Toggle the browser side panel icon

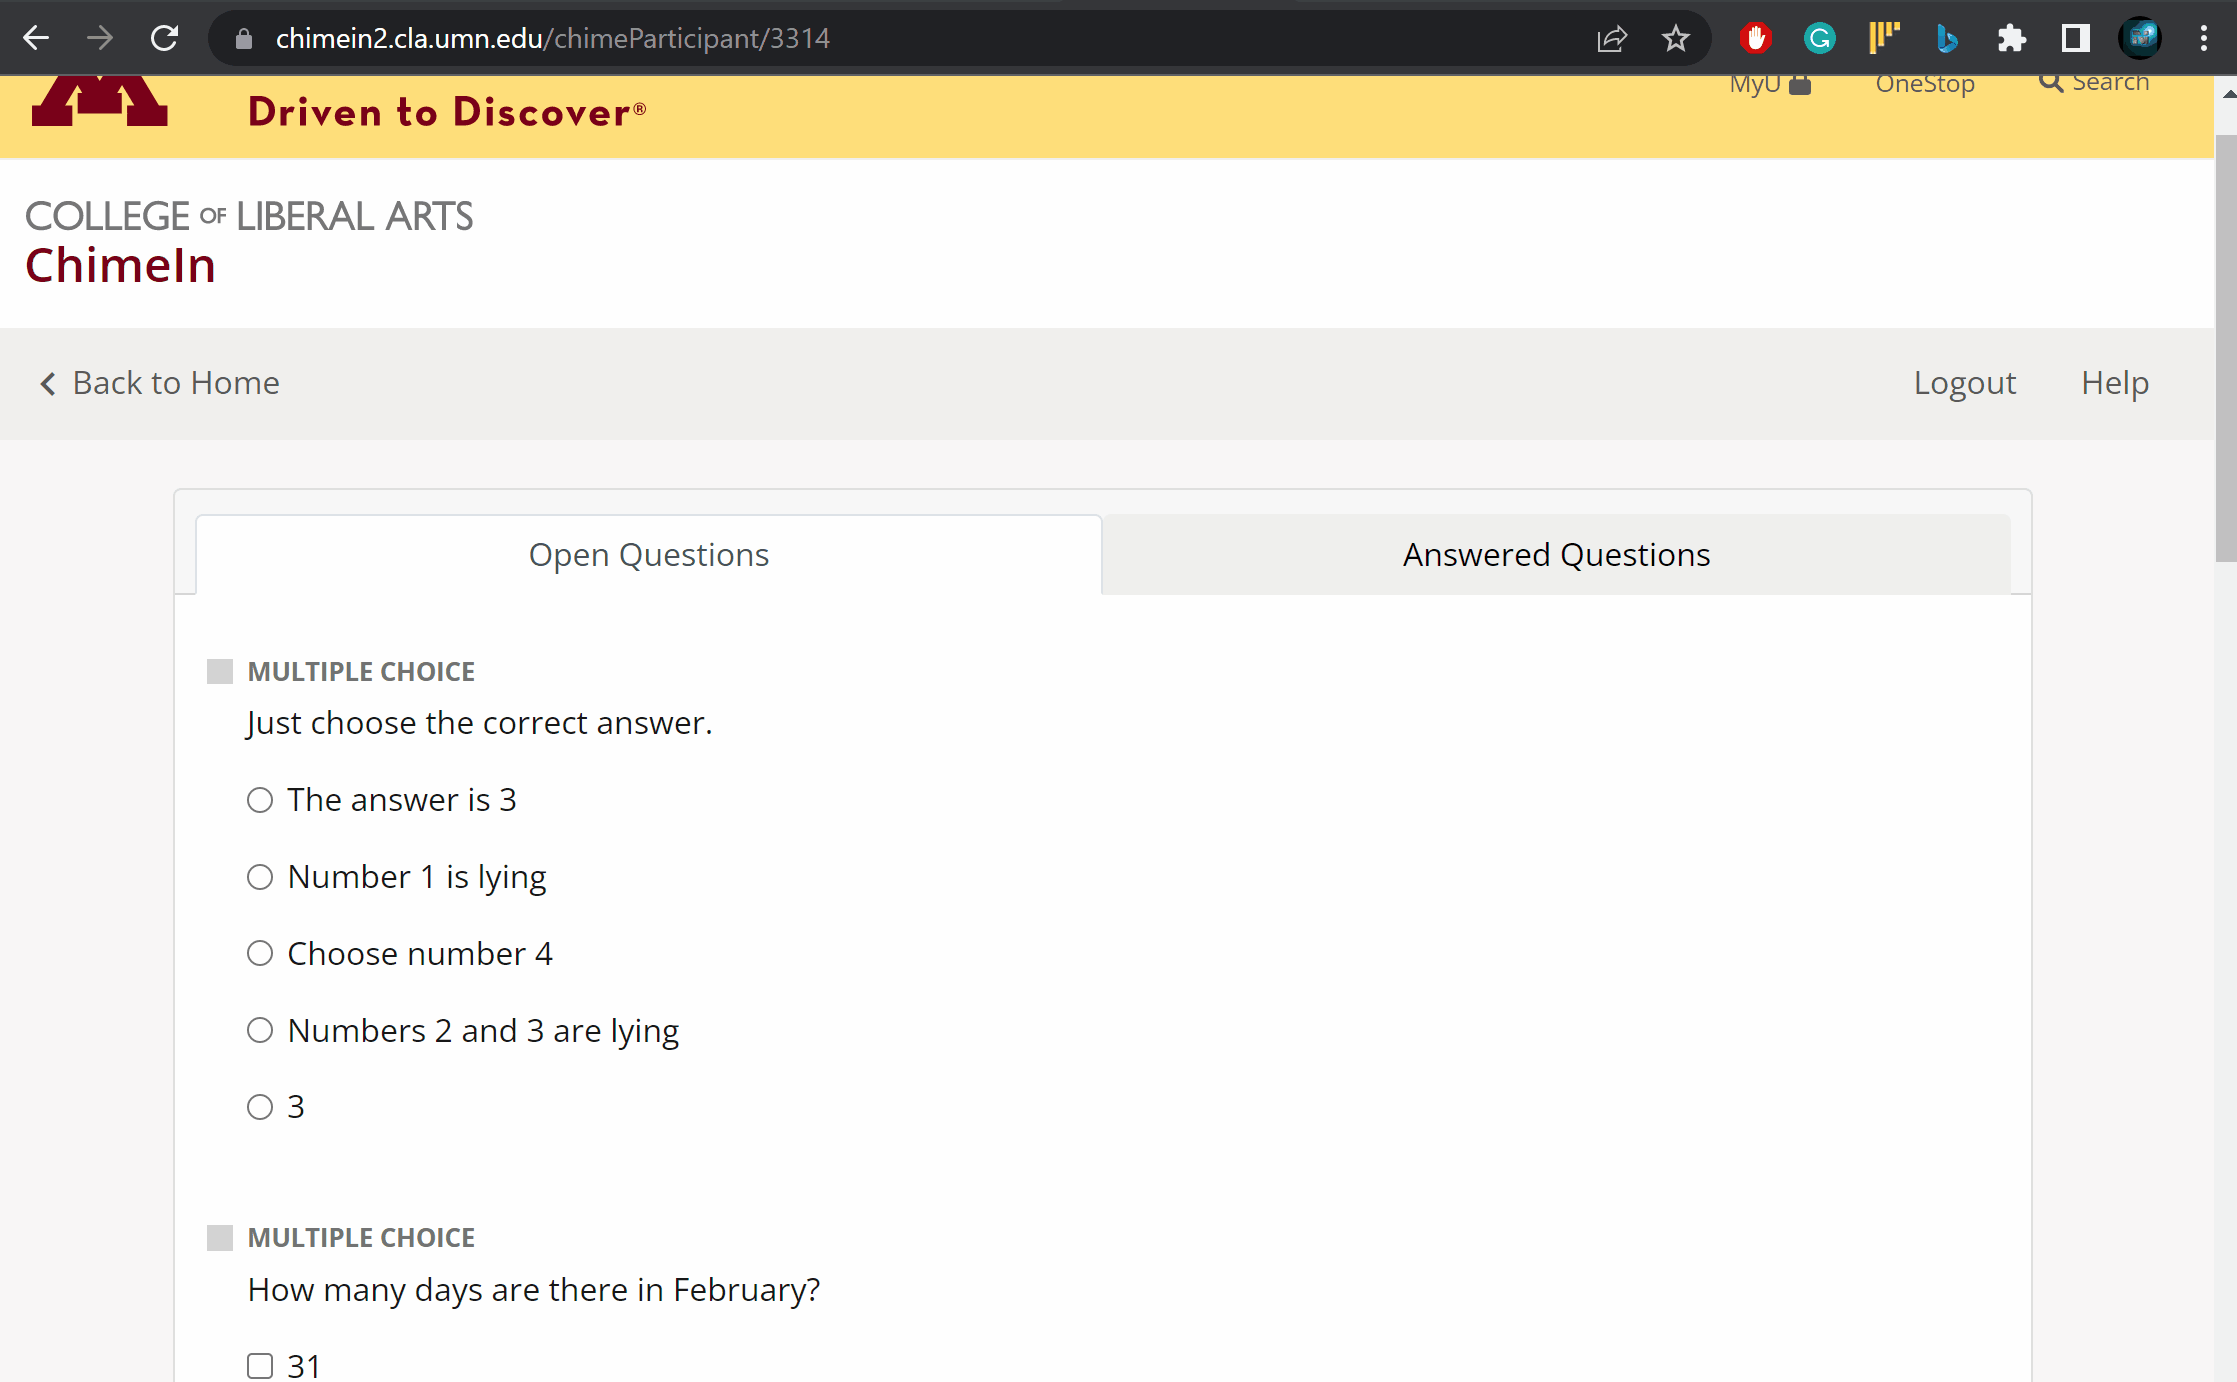(x=2075, y=38)
